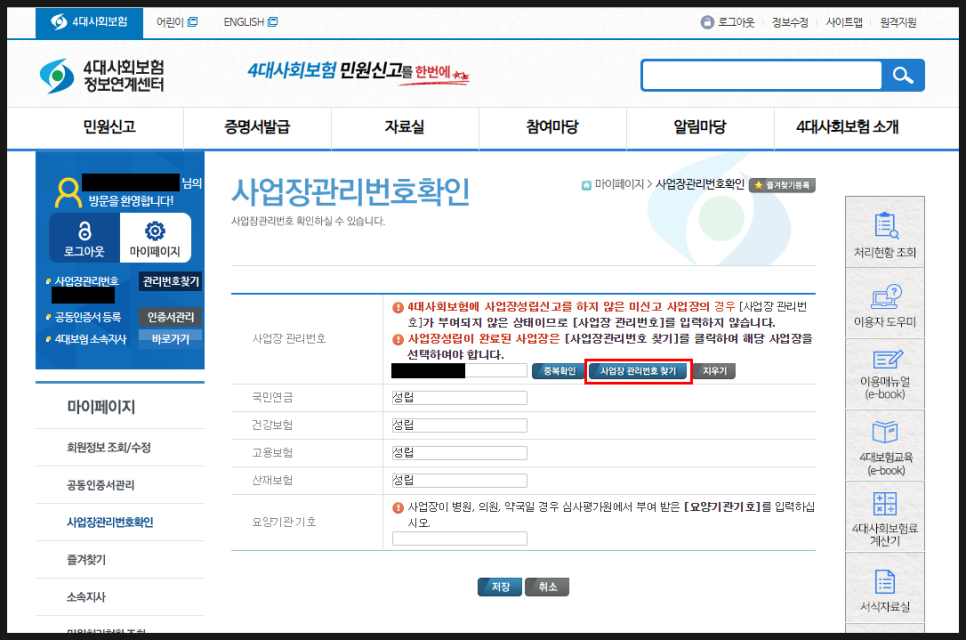Click the 취소 button
This screenshot has width=966, height=640.
pos(547,587)
